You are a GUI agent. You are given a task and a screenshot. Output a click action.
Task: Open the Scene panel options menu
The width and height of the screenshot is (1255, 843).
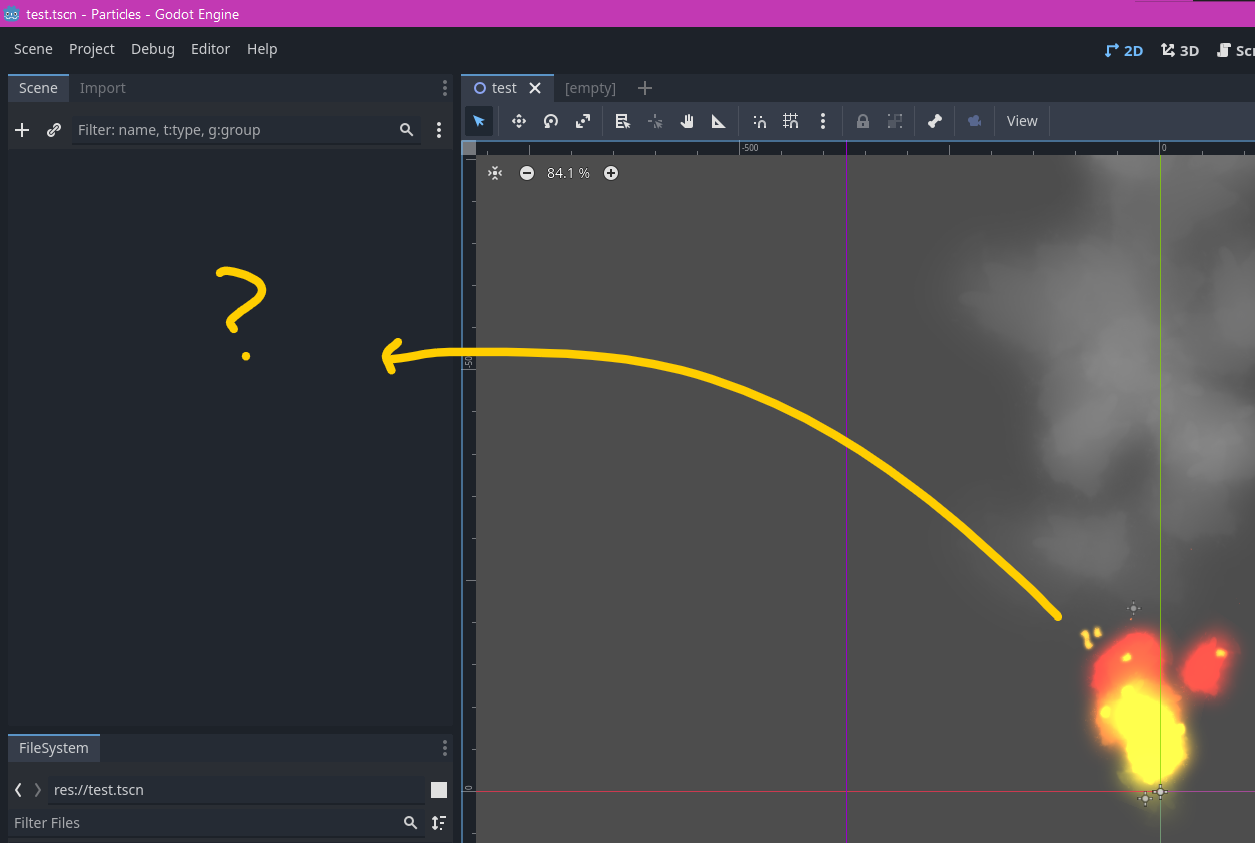(444, 88)
